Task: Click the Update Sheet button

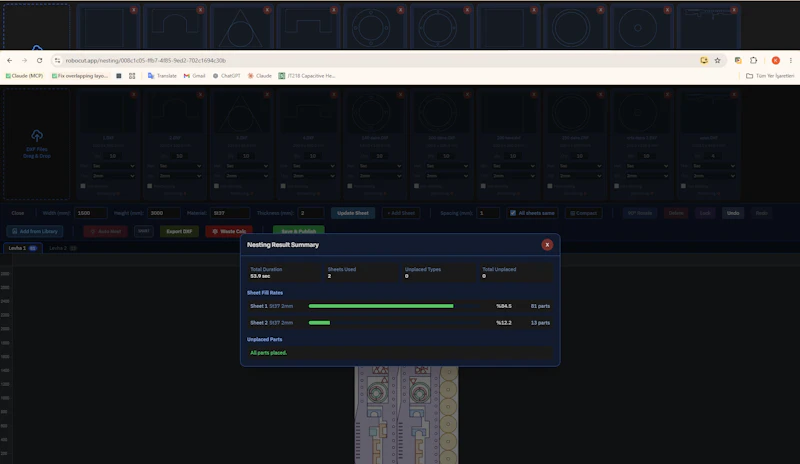Action: (x=353, y=213)
